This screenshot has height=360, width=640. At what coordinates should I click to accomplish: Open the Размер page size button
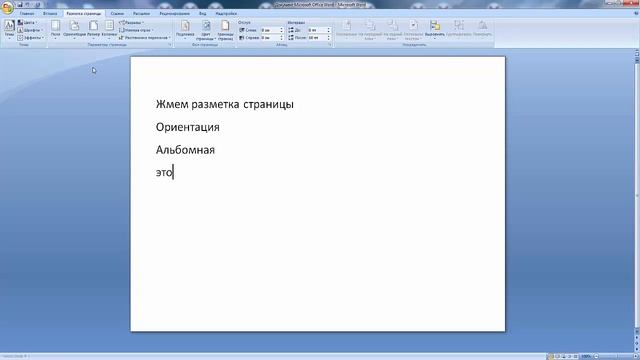(x=93, y=30)
